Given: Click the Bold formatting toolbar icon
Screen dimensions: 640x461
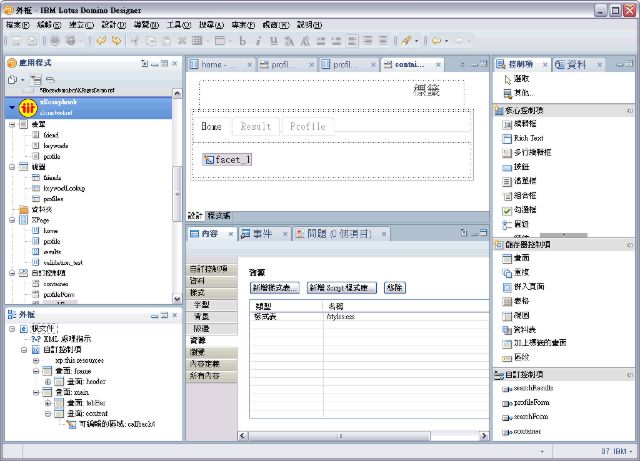Looking at the screenshot, I should (x=242, y=41).
